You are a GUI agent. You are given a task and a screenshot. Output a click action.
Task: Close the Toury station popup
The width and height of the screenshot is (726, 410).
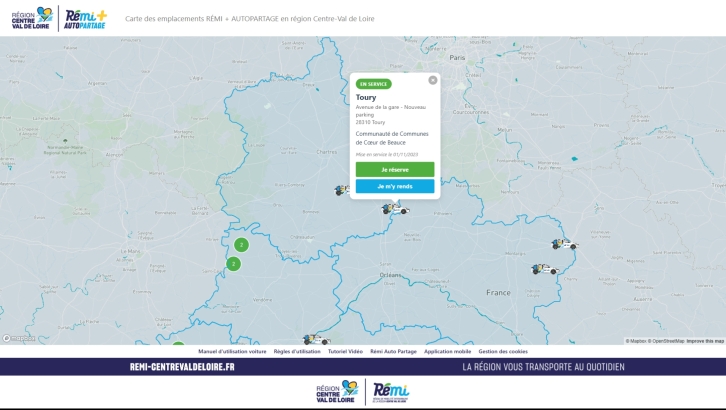point(433,80)
